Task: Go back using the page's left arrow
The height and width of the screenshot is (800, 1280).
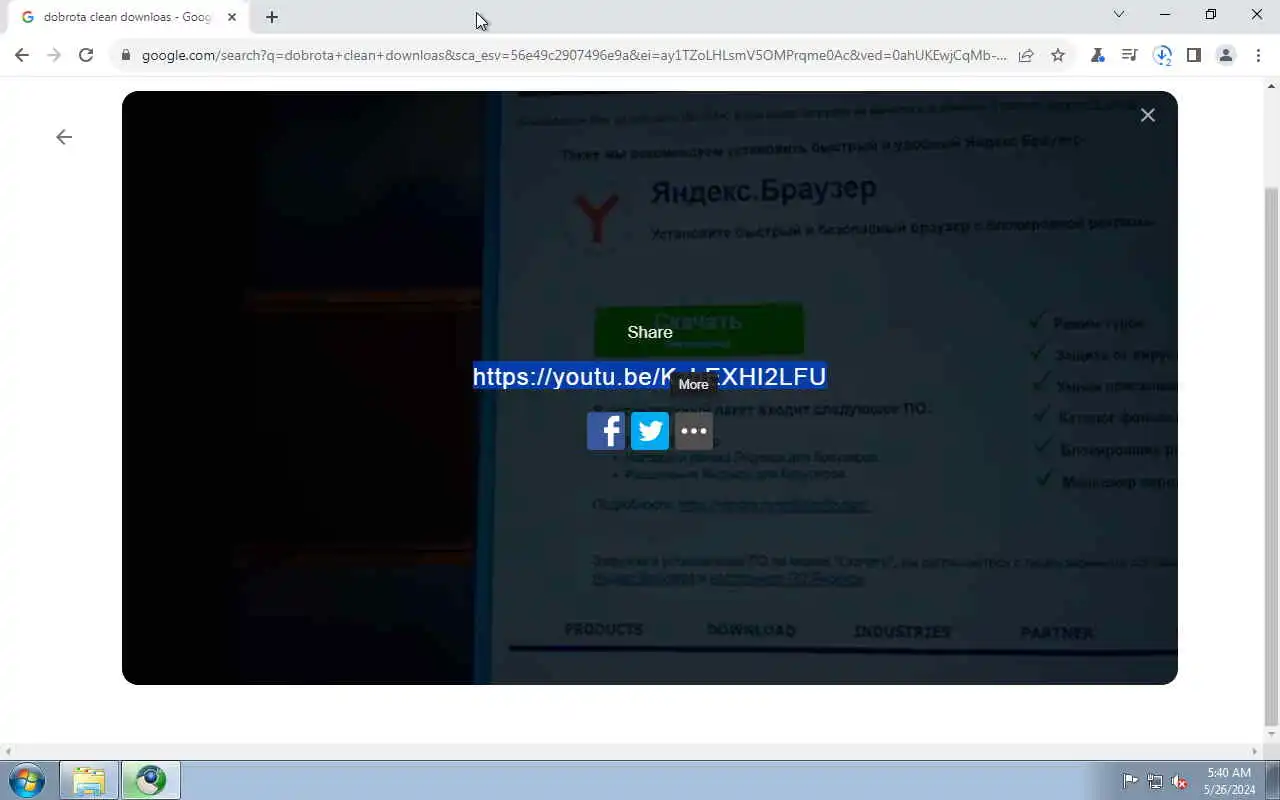Action: 64,137
